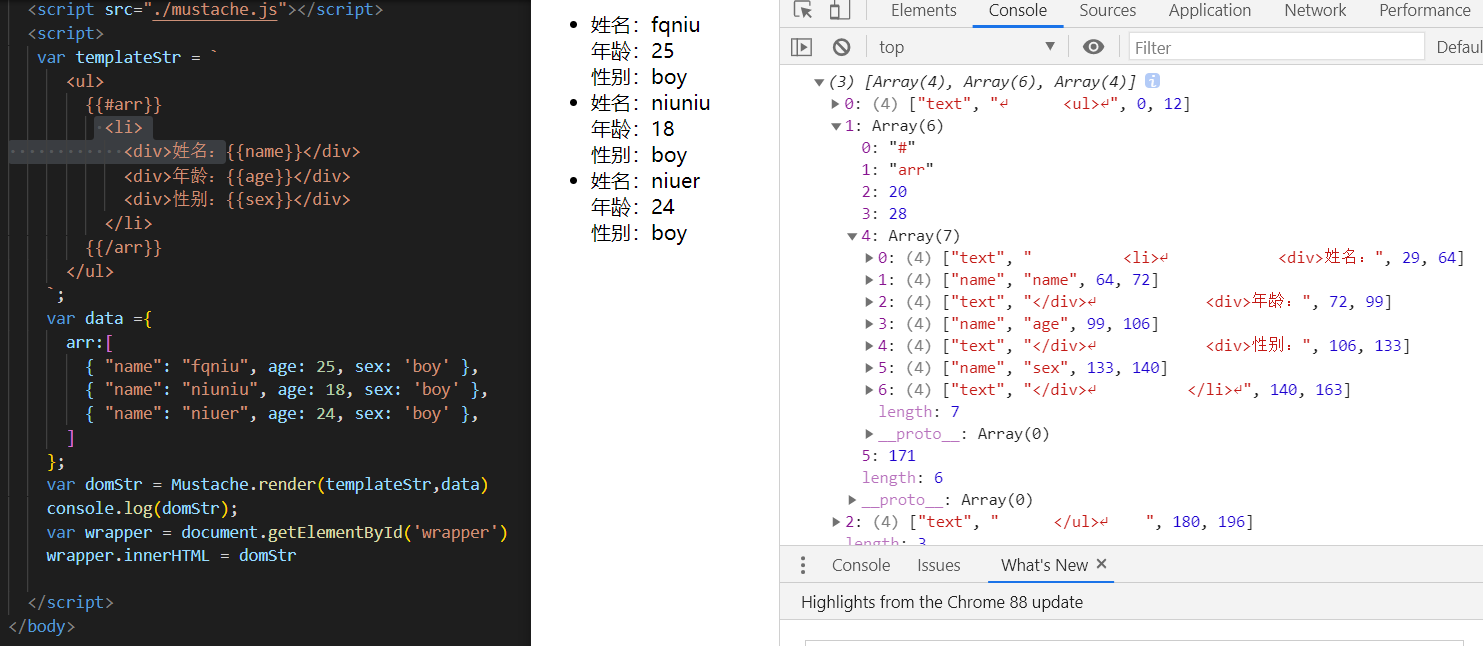Image resolution: width=1483 pixels, height=646 pixels.
Task: Create a live expression eye icon
Action: coord(1094,47)
